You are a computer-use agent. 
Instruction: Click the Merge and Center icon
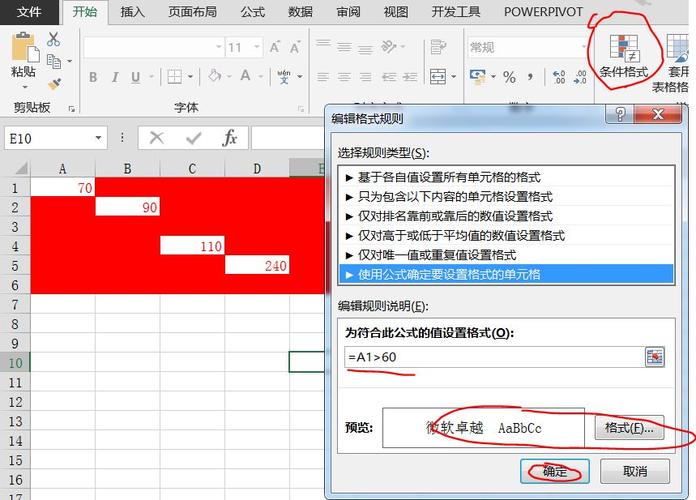point(438,76)
